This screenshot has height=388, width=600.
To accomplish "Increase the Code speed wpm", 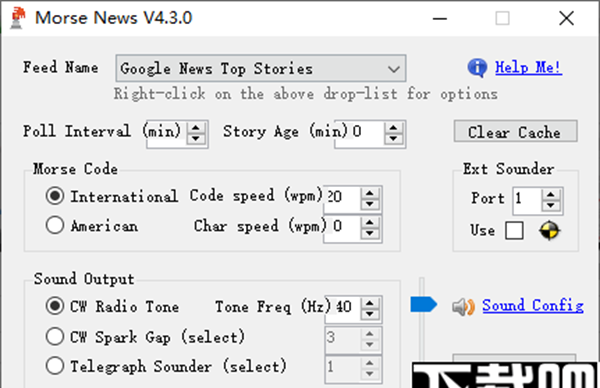I will 370,193.
